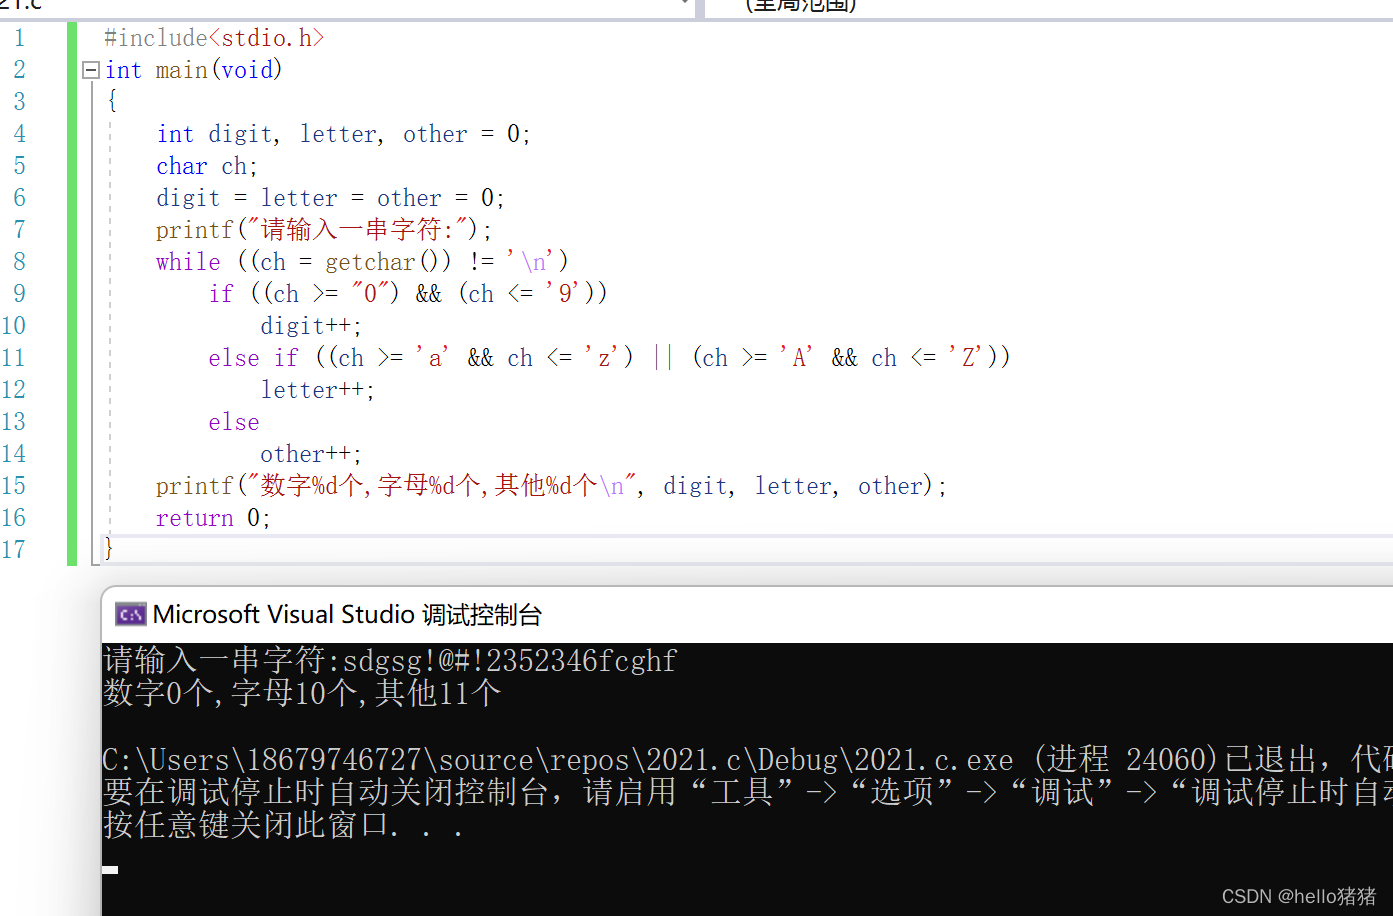Click the #include<stdio.h> line

(214, 38)
